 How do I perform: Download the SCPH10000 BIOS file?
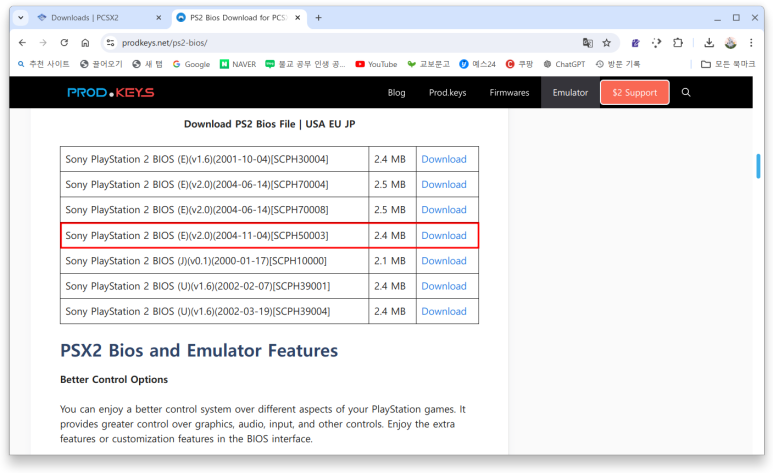coord(444,261)
